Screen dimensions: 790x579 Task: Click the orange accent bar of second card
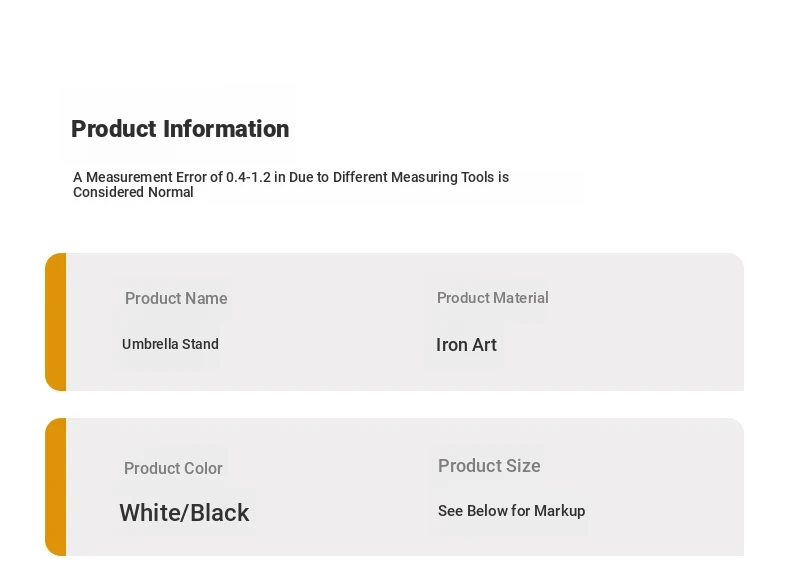coord(55,487)
